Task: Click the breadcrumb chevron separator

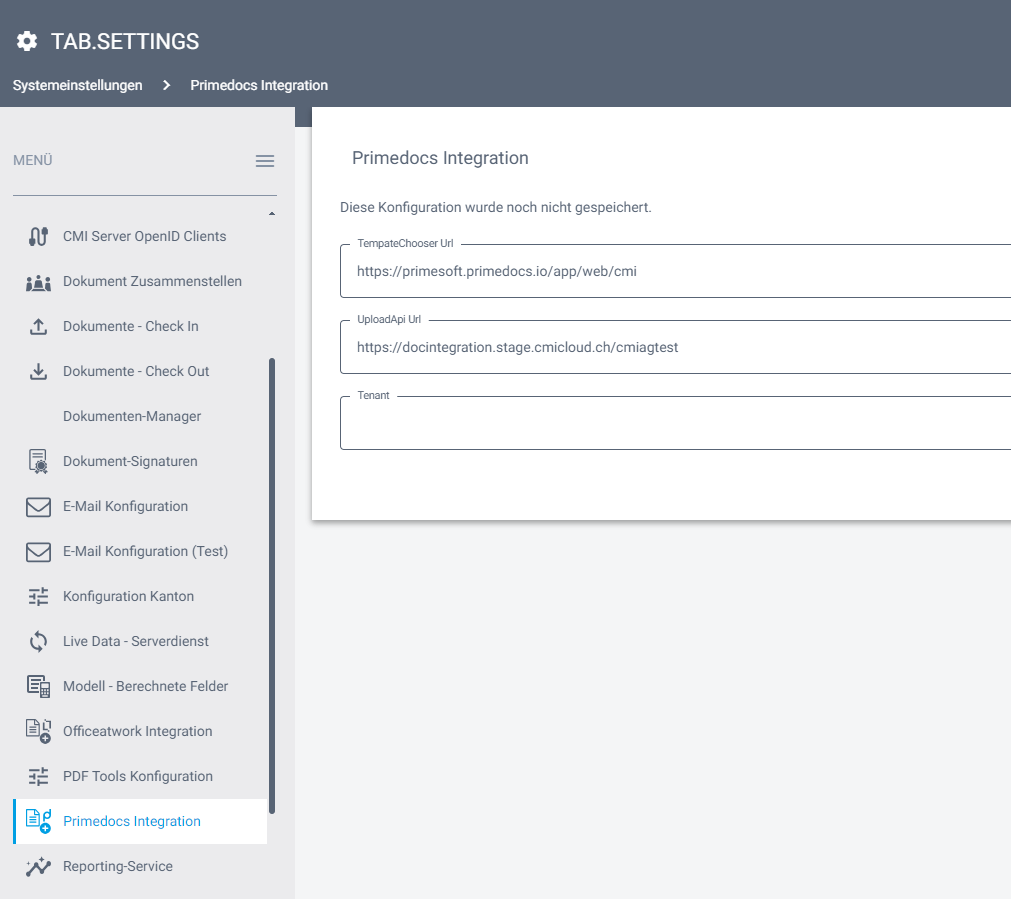Action: [166, 86]
